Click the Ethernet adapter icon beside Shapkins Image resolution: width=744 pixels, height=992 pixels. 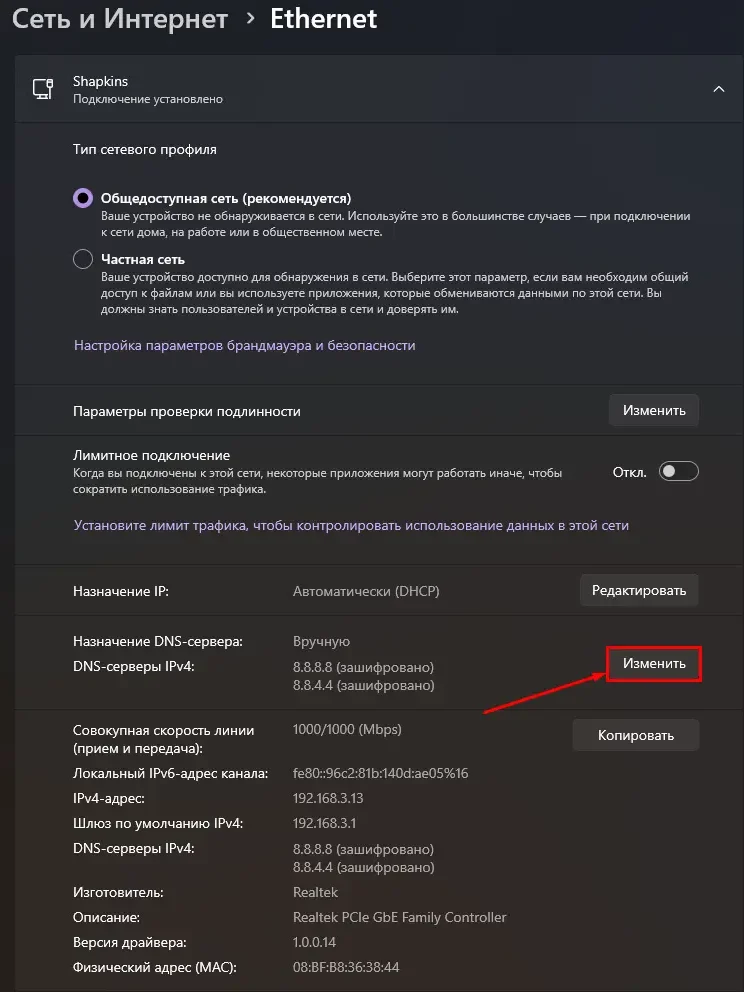[42, 88]
